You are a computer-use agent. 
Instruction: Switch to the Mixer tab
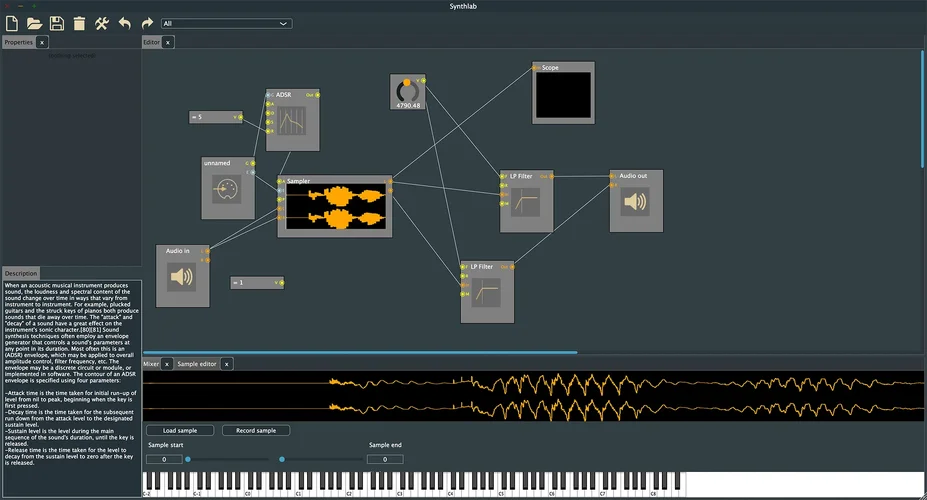coord(151,364)
